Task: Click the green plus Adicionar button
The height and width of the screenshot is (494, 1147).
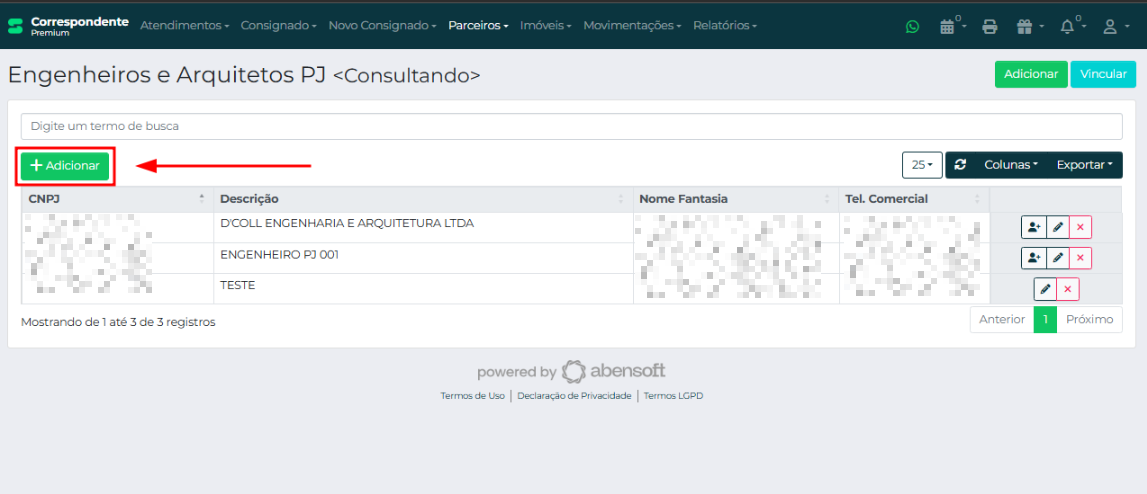Action: [65, 166]
